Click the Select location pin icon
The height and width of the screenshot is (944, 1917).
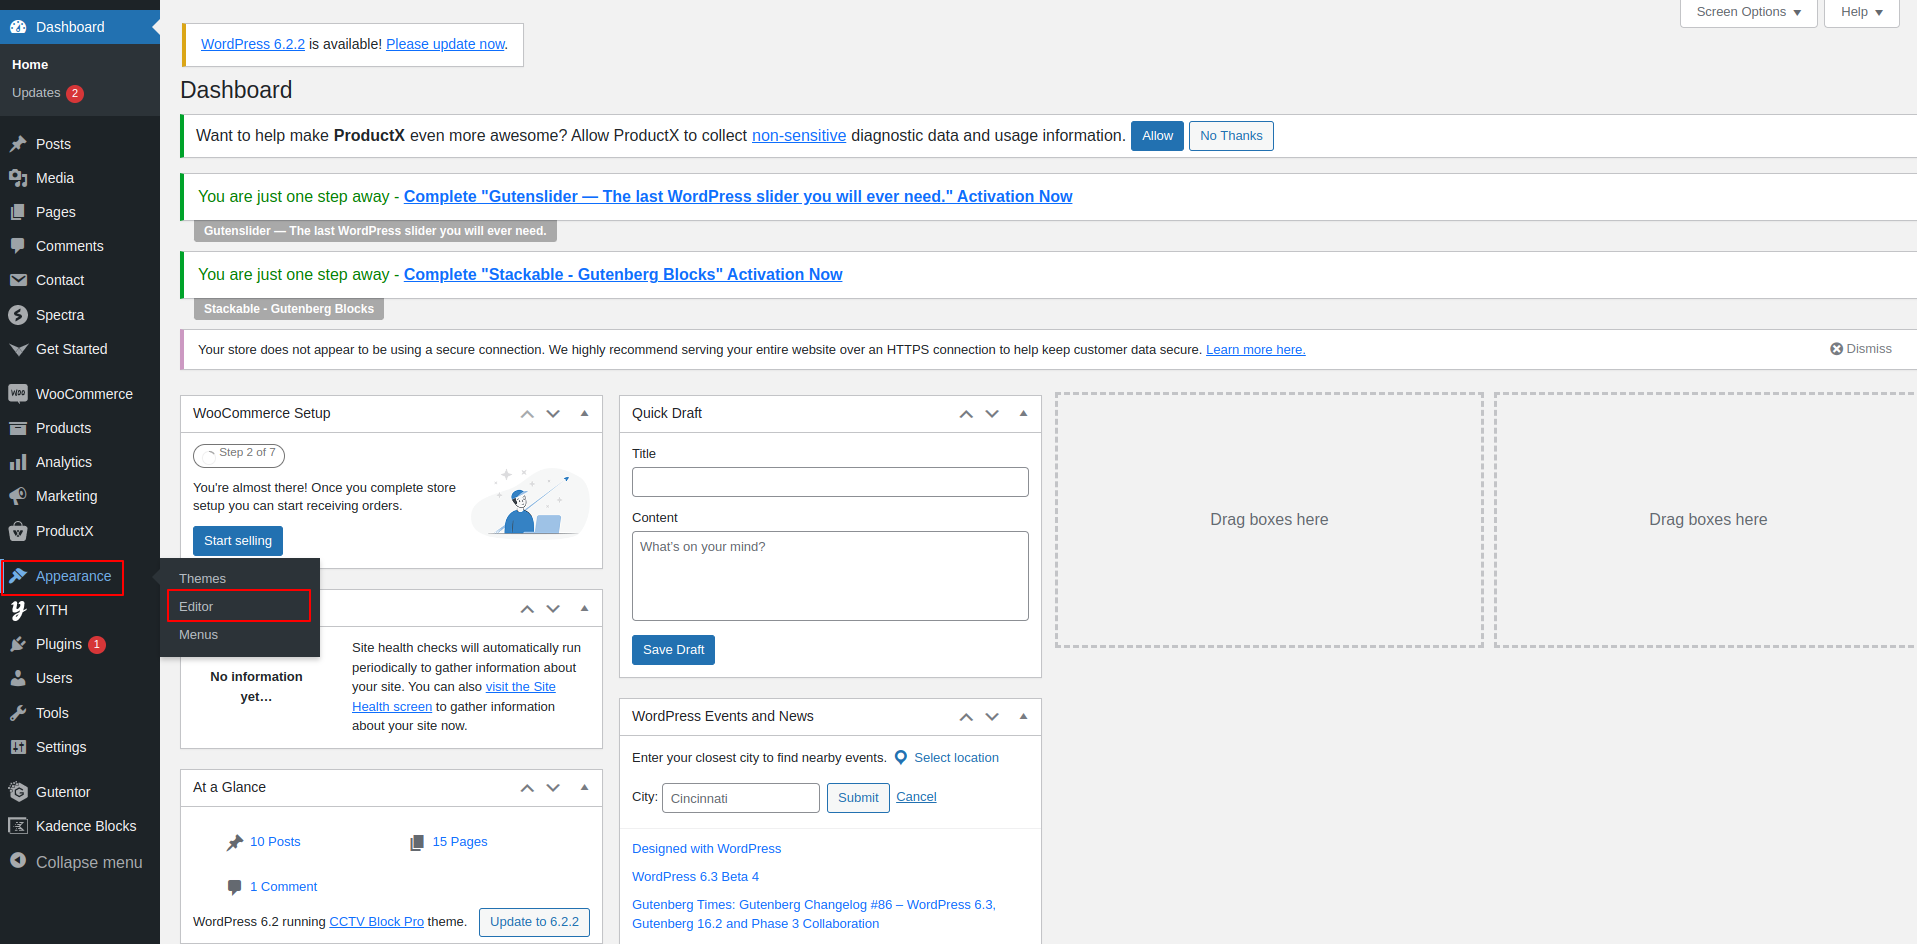coord(901,758)
